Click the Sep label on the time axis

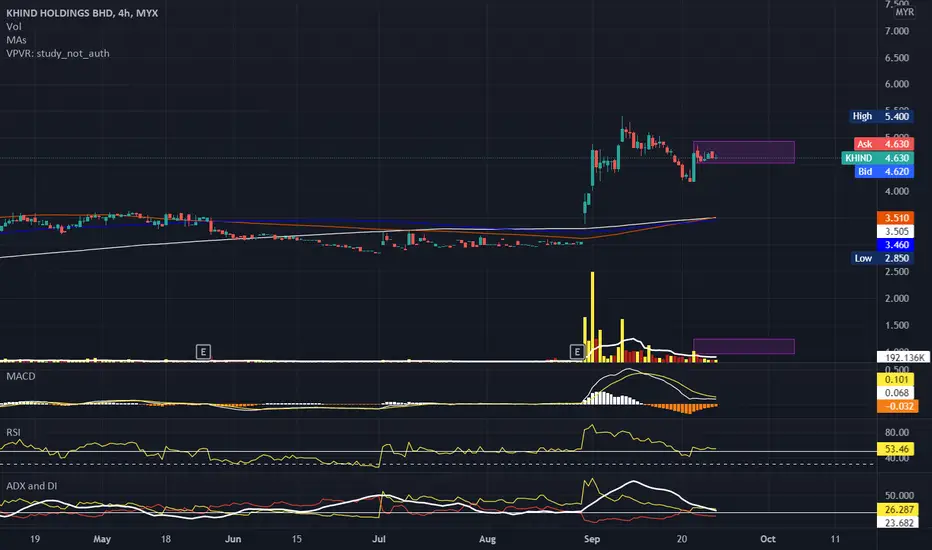[592, 539]
